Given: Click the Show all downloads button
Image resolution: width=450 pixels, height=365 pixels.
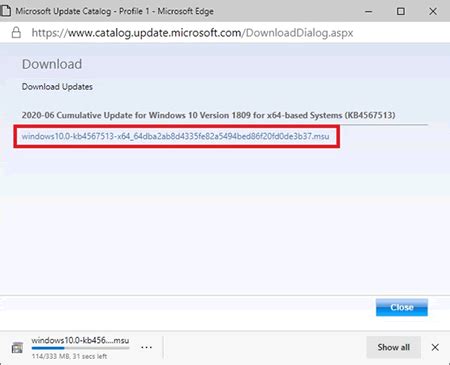Looking at the screenshot, I should coord(393,347).
